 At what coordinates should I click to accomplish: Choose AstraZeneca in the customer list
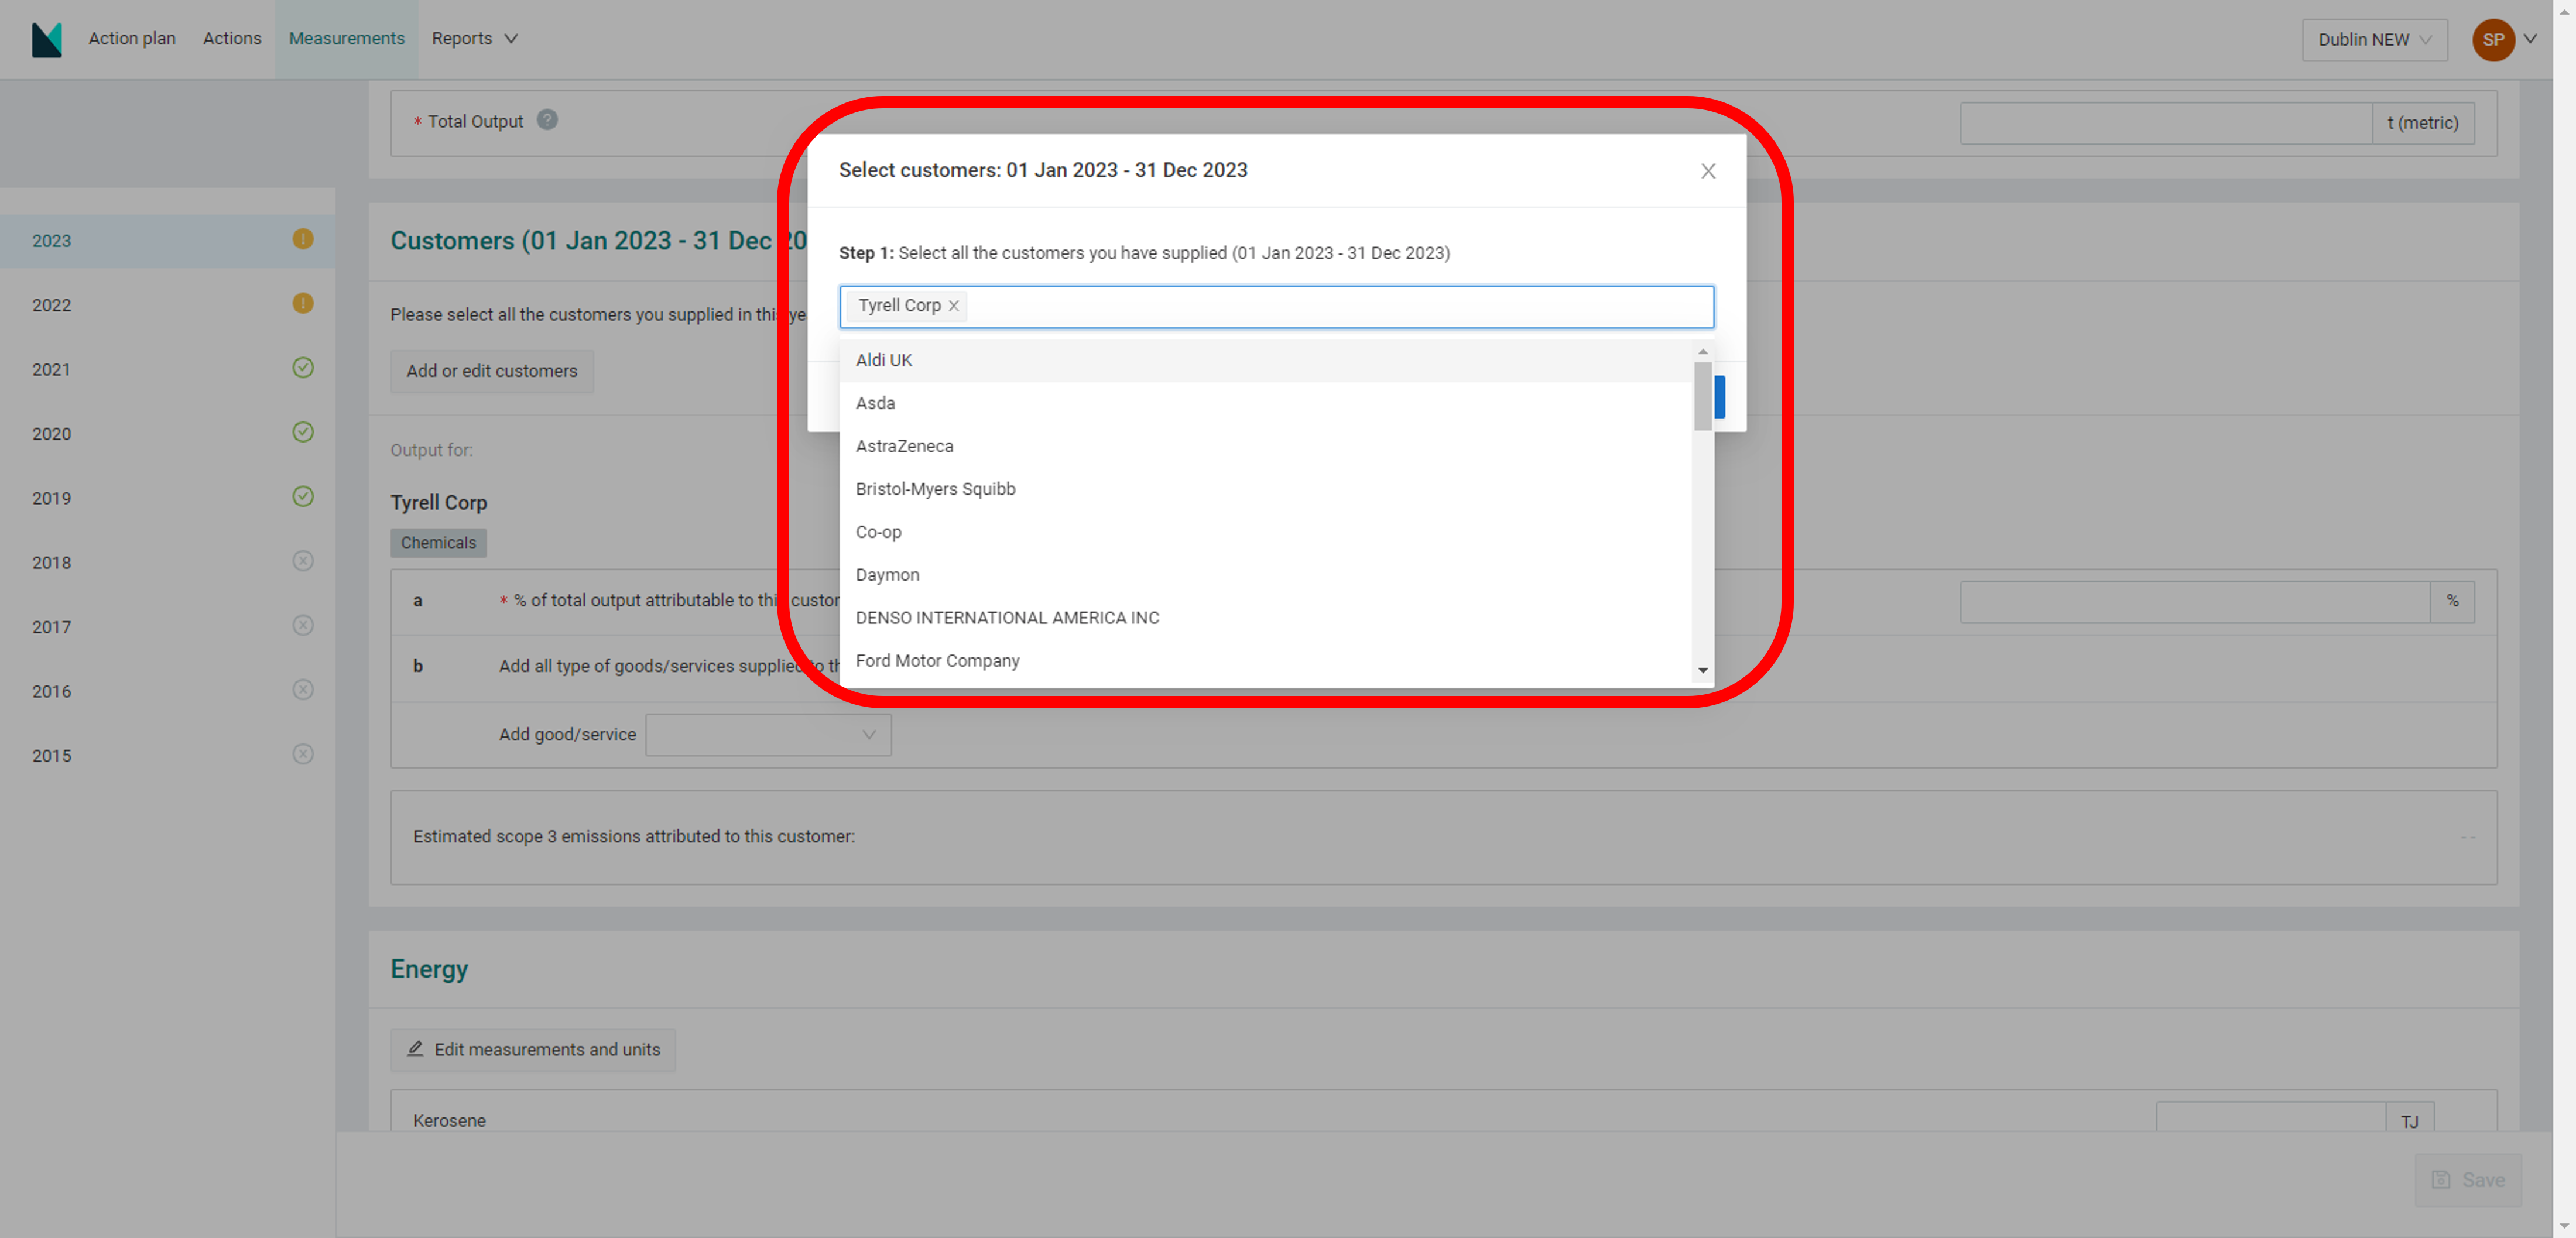[x=904, y=446]
